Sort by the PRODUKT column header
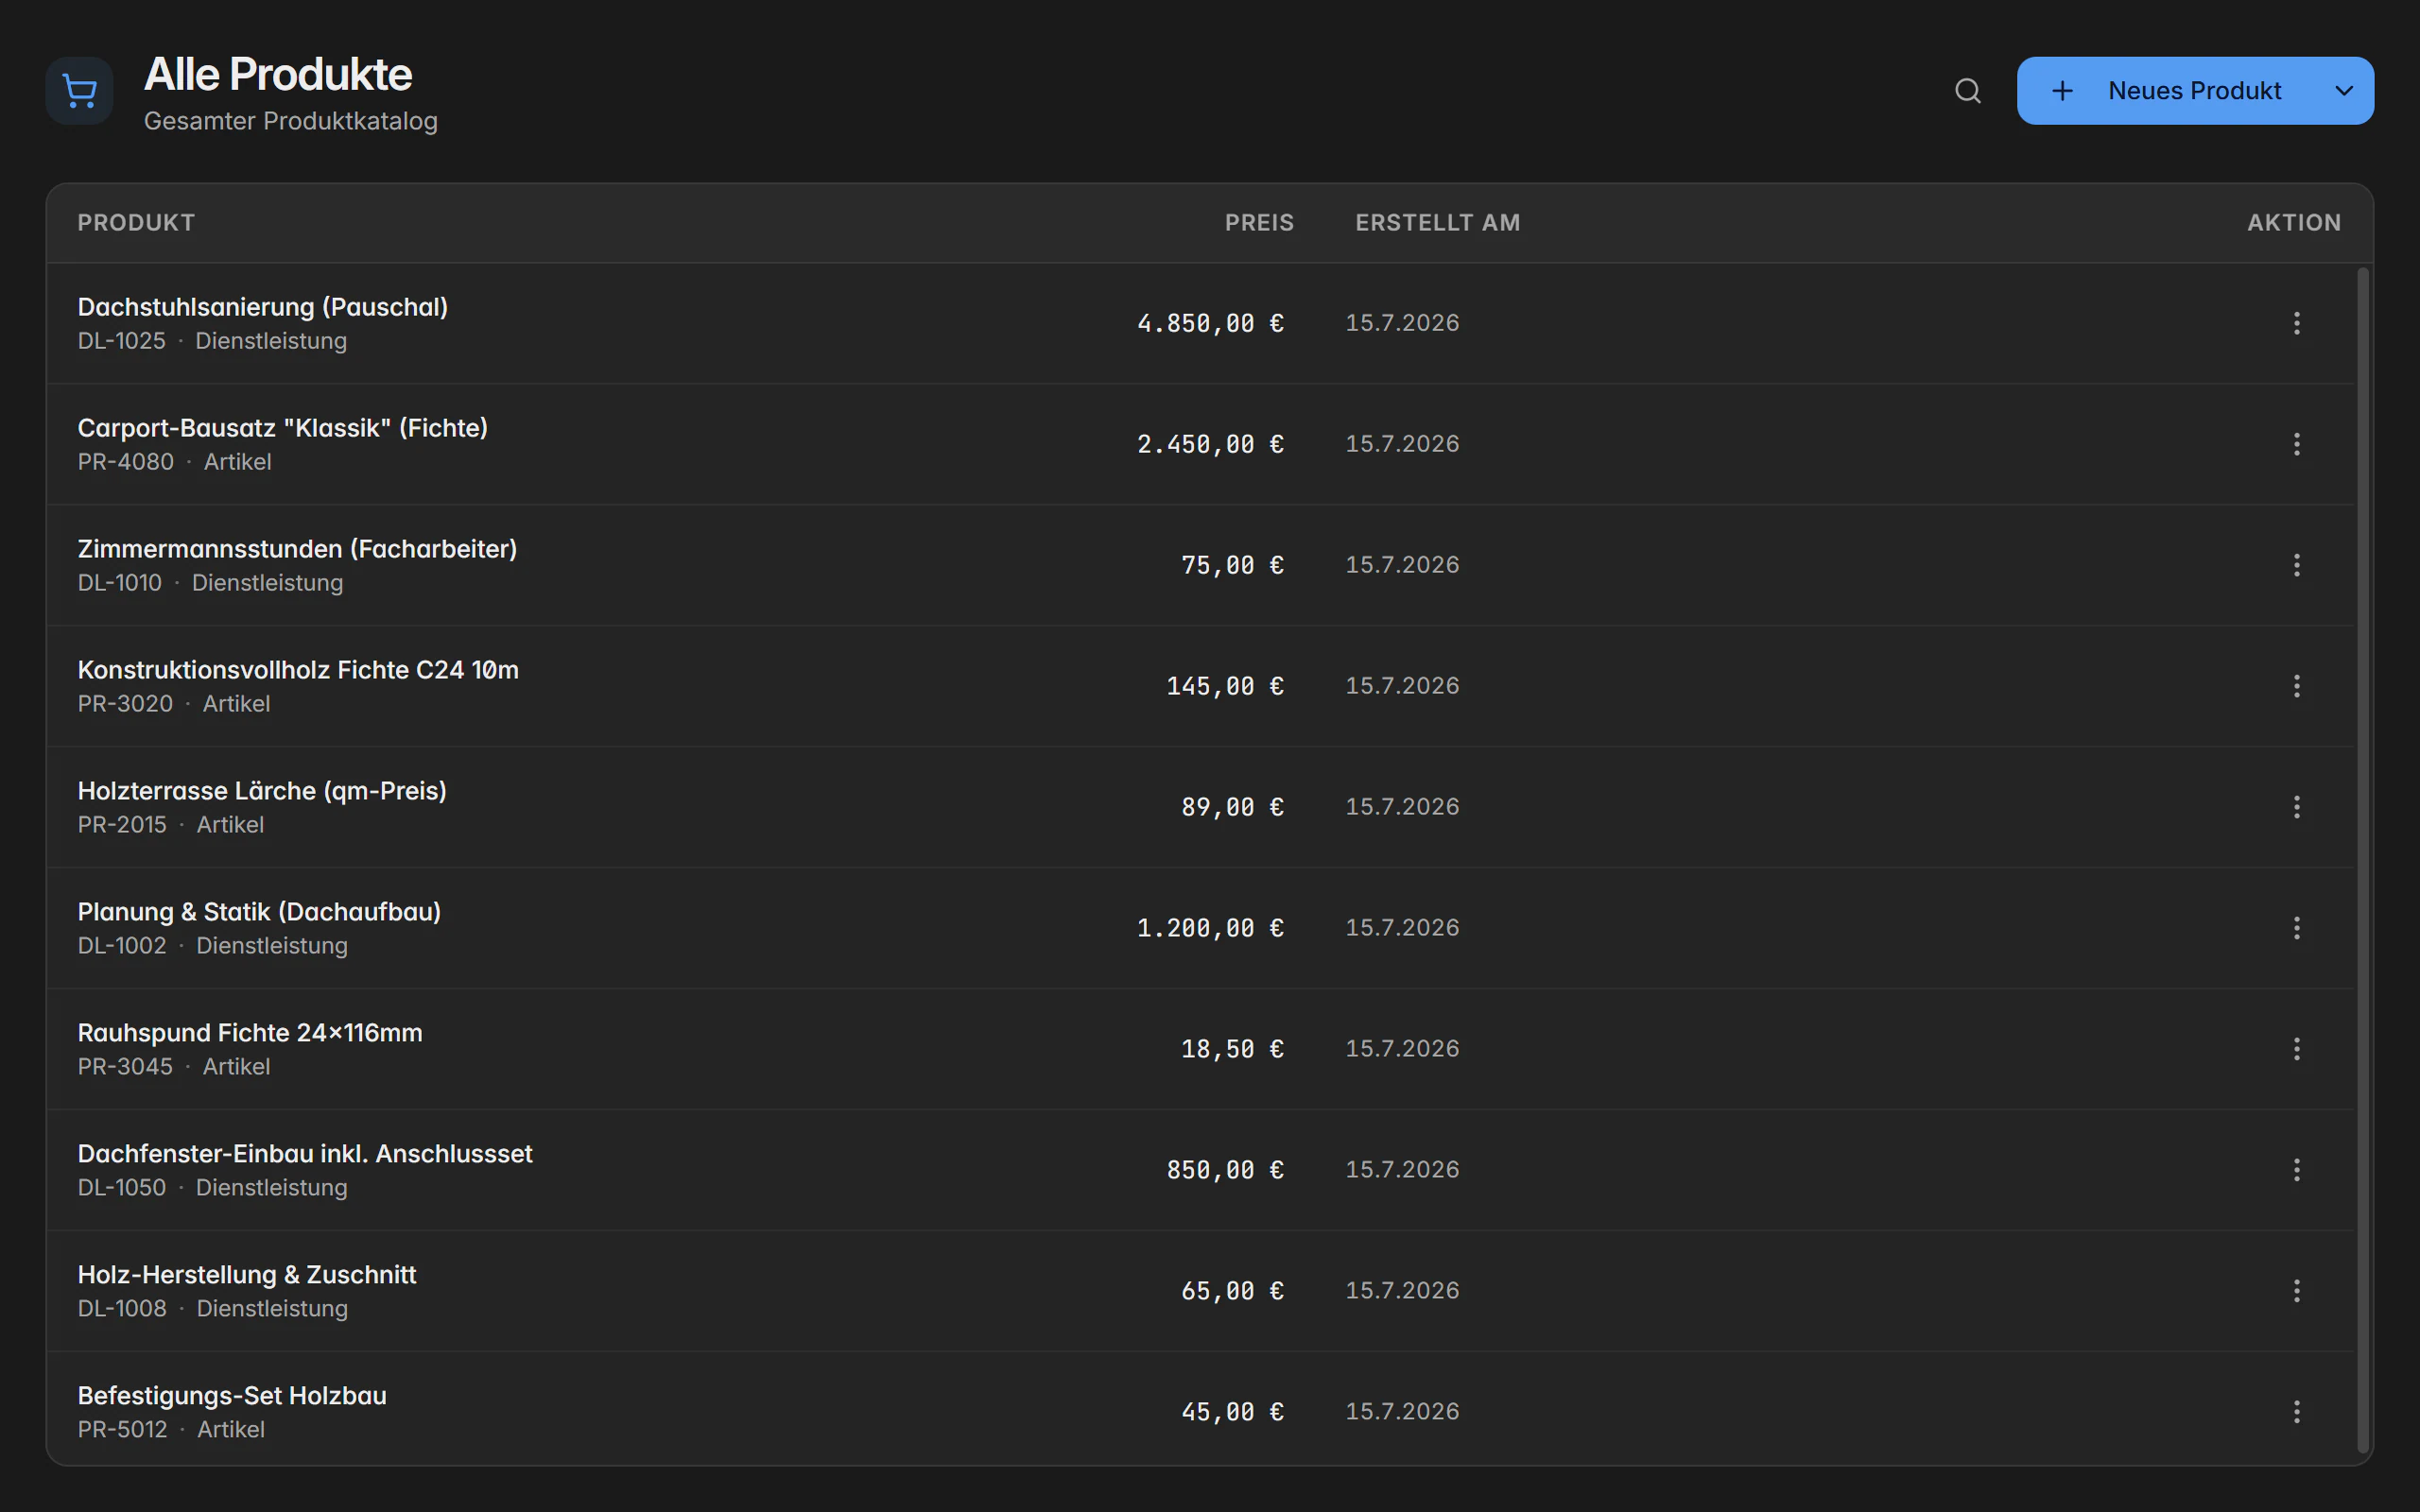 click(x=136, y=223)
